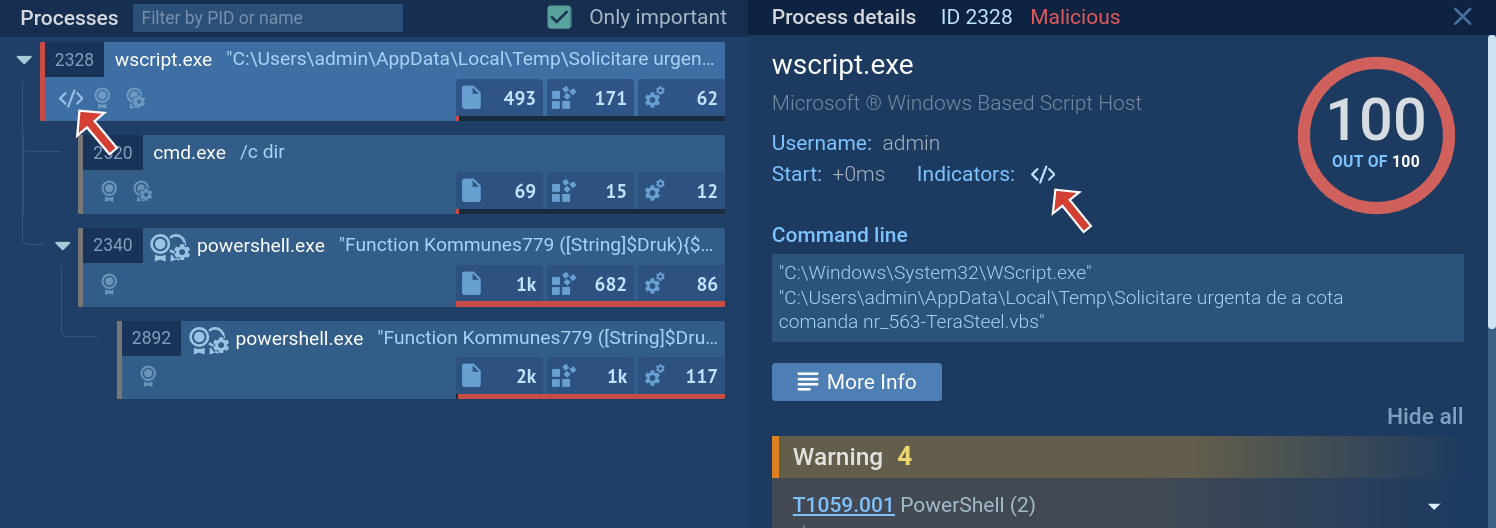
Task: Open cmd.exe gear counter showing 12
Action: tap(680, 190)
